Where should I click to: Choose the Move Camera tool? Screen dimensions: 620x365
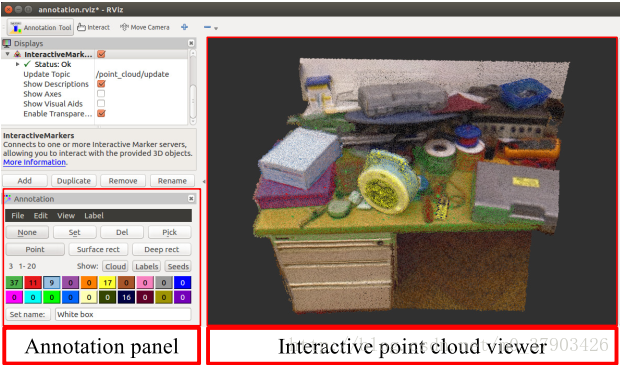(145, 27)
